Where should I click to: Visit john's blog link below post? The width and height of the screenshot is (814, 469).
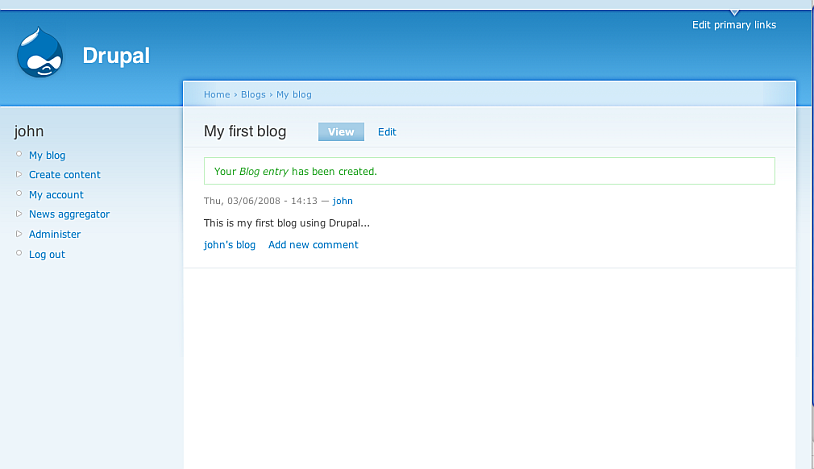230,245
